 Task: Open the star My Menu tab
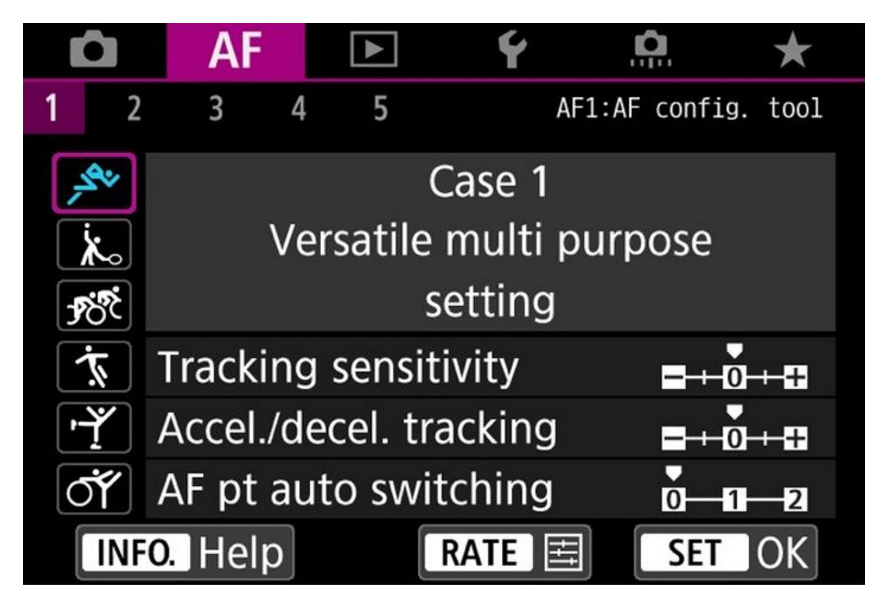point(793,51)
